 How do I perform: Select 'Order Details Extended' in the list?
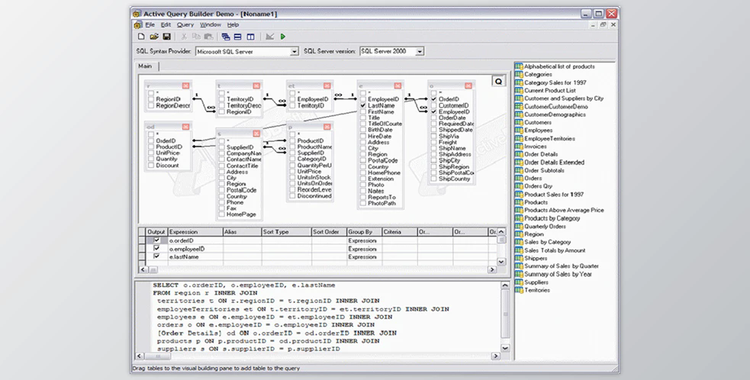(x=554, y=162)
